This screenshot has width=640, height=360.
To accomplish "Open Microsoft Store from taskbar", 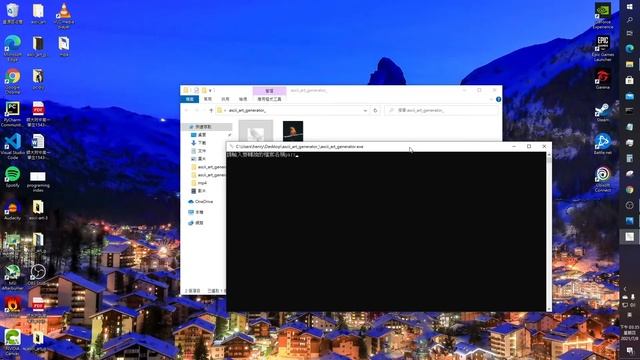I will (629, 80).
